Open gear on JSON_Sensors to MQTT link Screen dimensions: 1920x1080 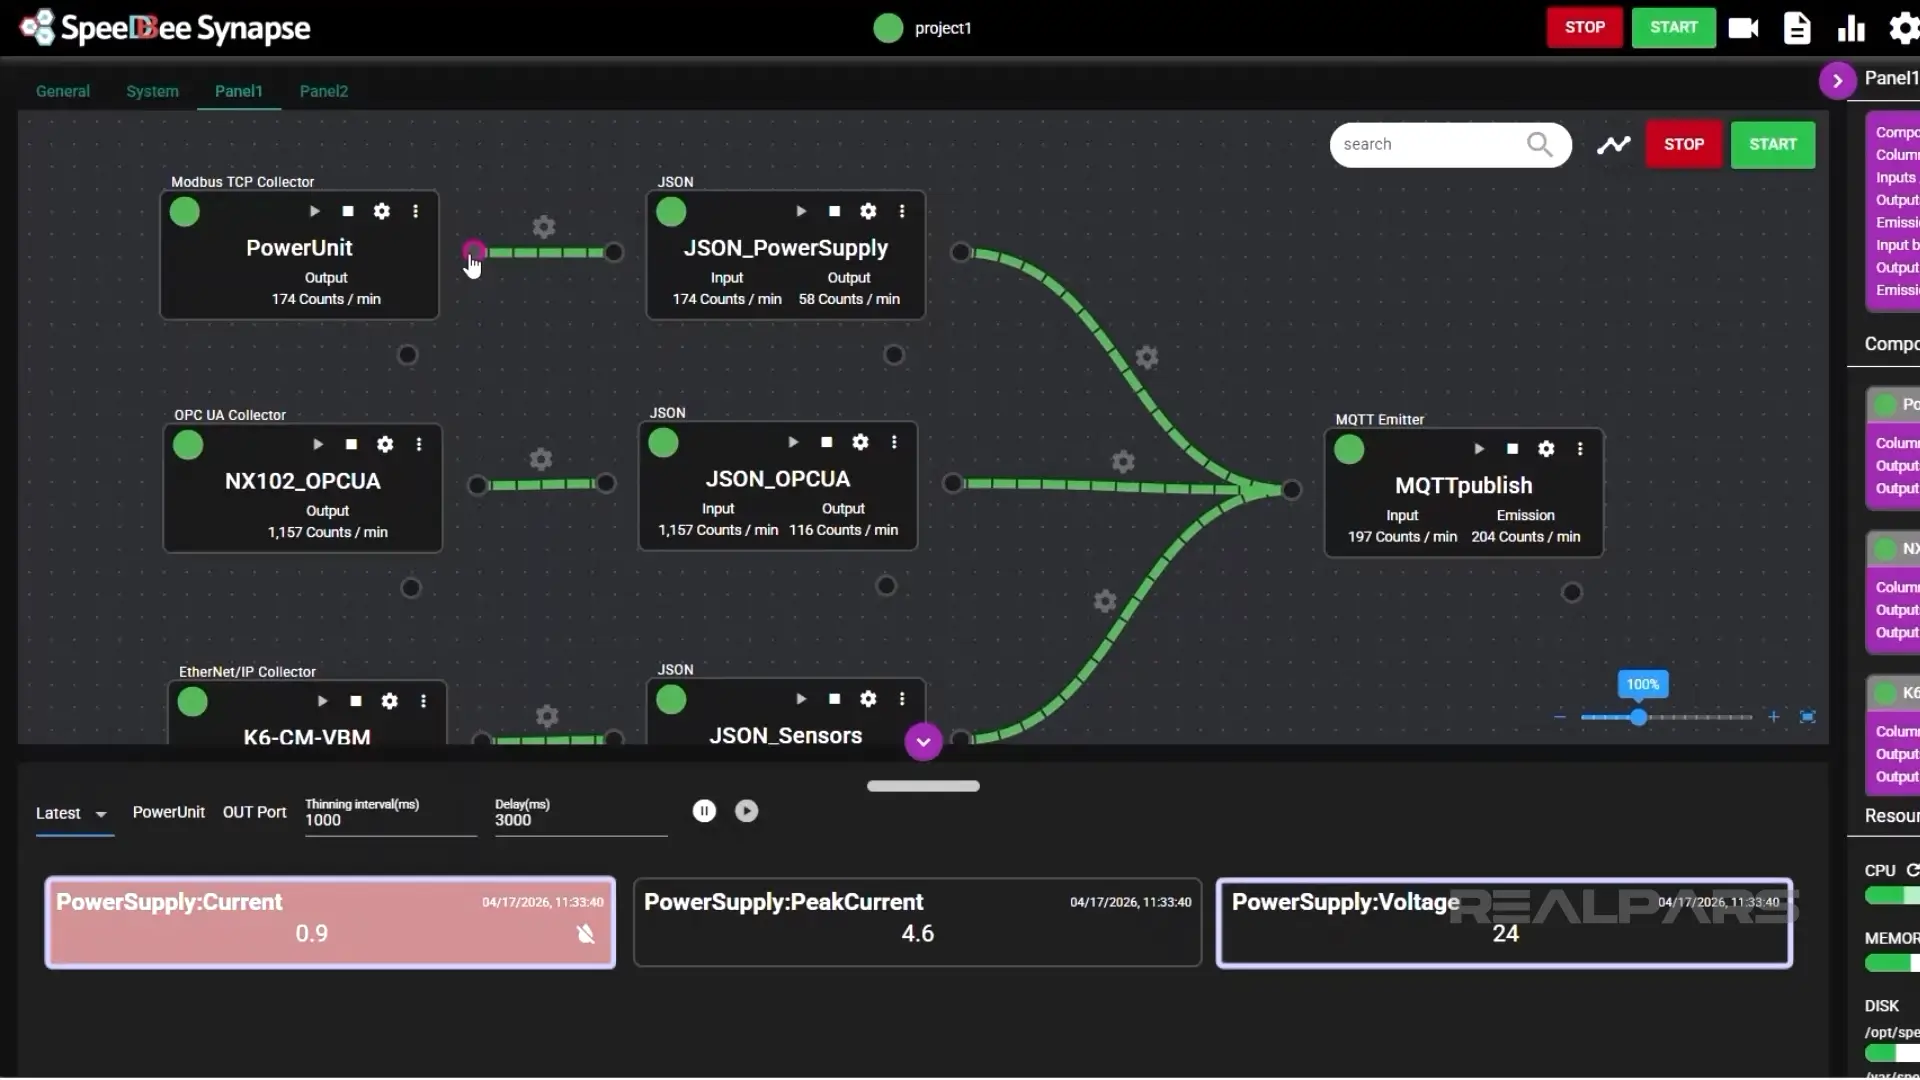coord(1105,601)
